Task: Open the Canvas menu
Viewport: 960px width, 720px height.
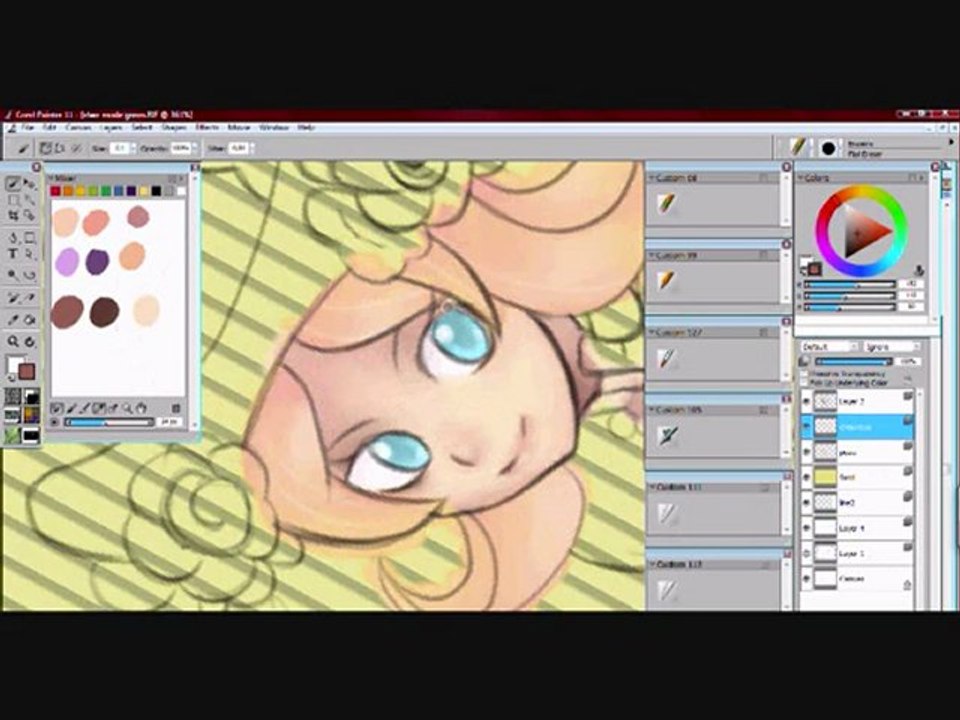Action: (x=78, y=128)
